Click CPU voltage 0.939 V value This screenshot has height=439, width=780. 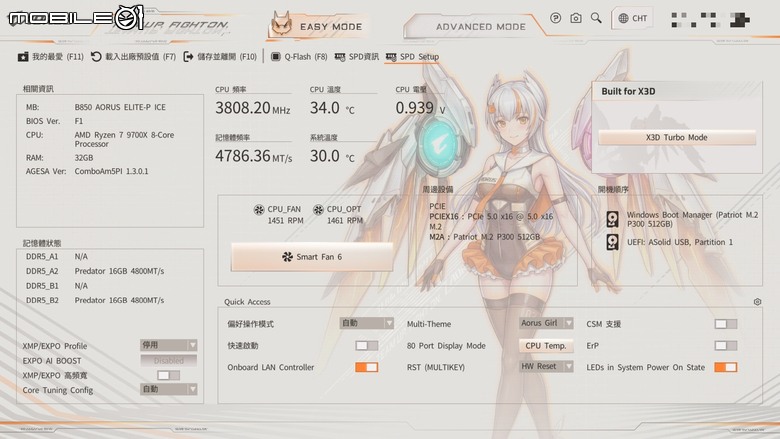420,108
